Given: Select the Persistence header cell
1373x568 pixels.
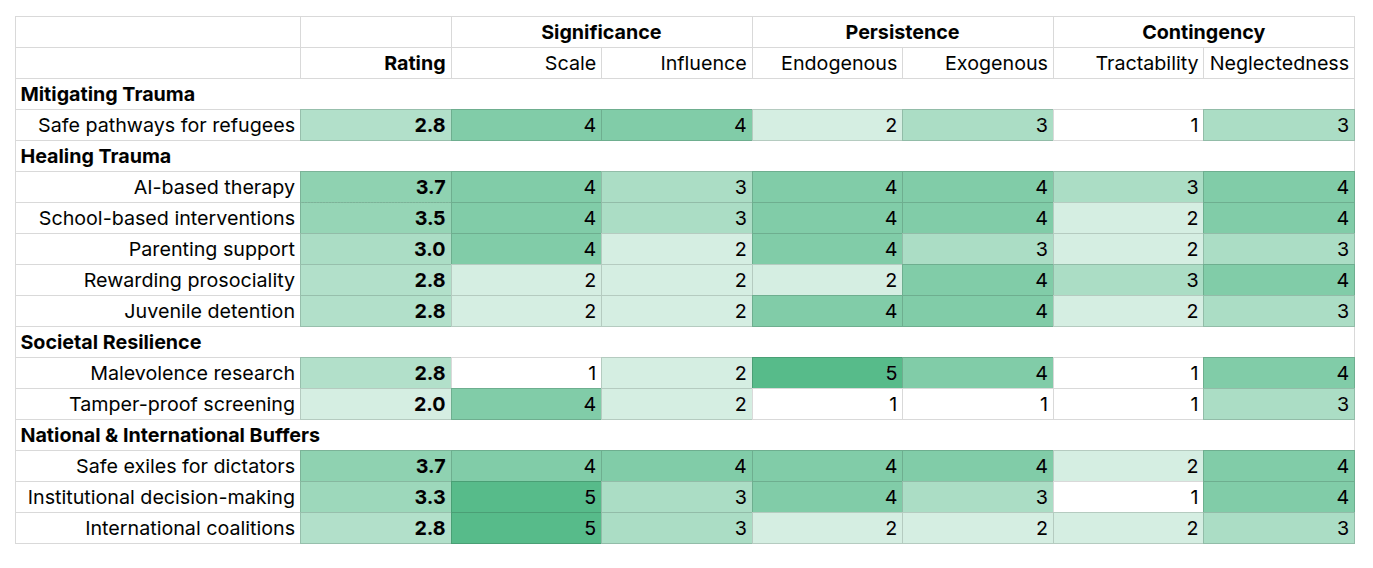Looking at the screenshot, I should [x=902, y=32].
